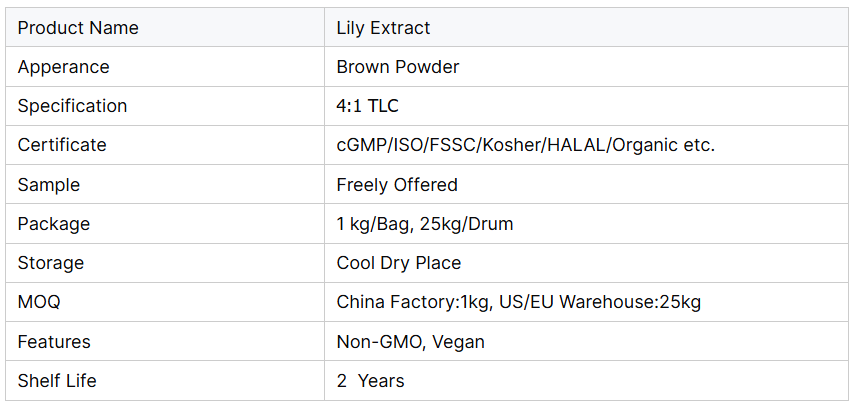
Task: Select the 'Freely Offered' text
Action: pos(397,185)
